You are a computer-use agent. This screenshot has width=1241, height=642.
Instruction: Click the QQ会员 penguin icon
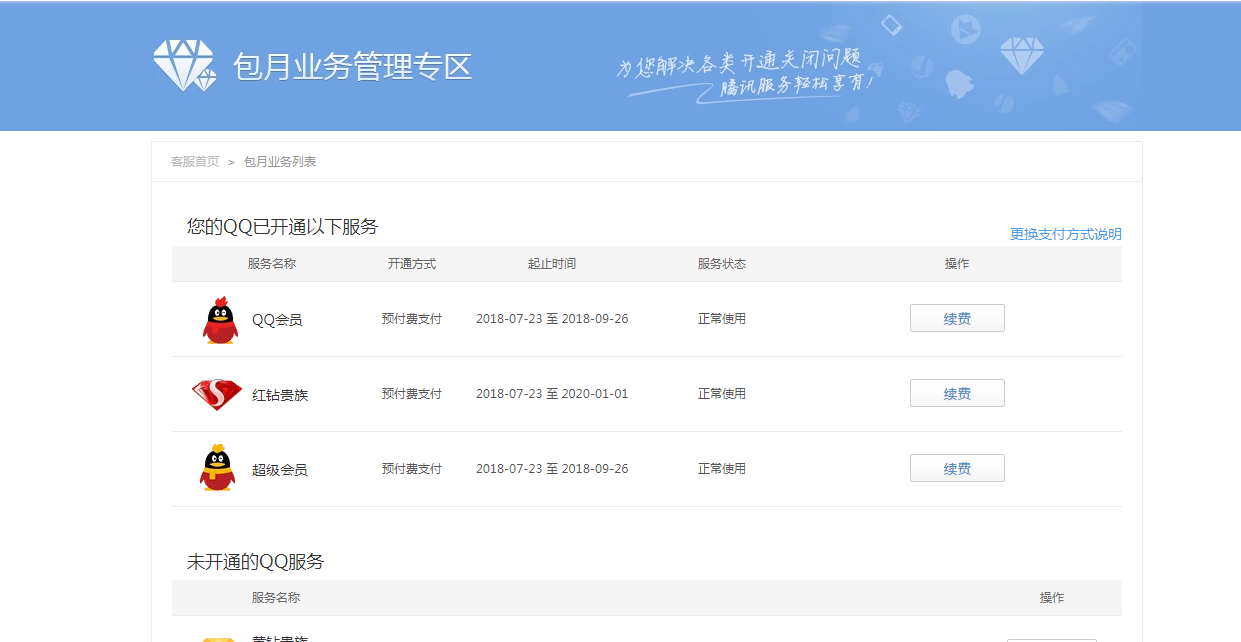(x=220, y=320)
